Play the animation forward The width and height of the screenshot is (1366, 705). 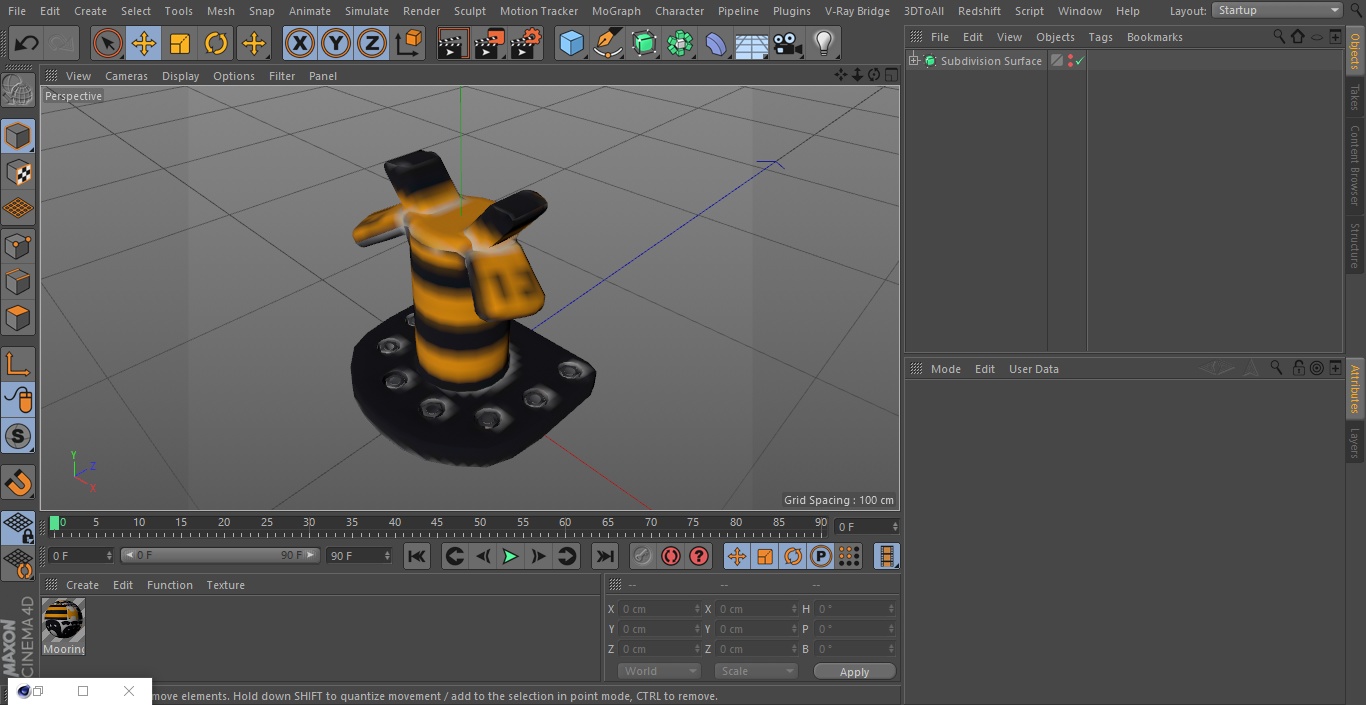(510, 556)
